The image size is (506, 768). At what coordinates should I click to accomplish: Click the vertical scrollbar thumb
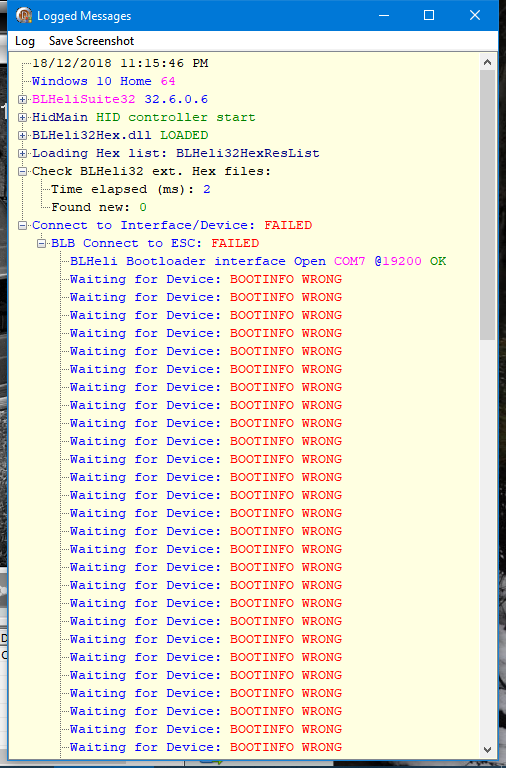click(x=487, y=205)
